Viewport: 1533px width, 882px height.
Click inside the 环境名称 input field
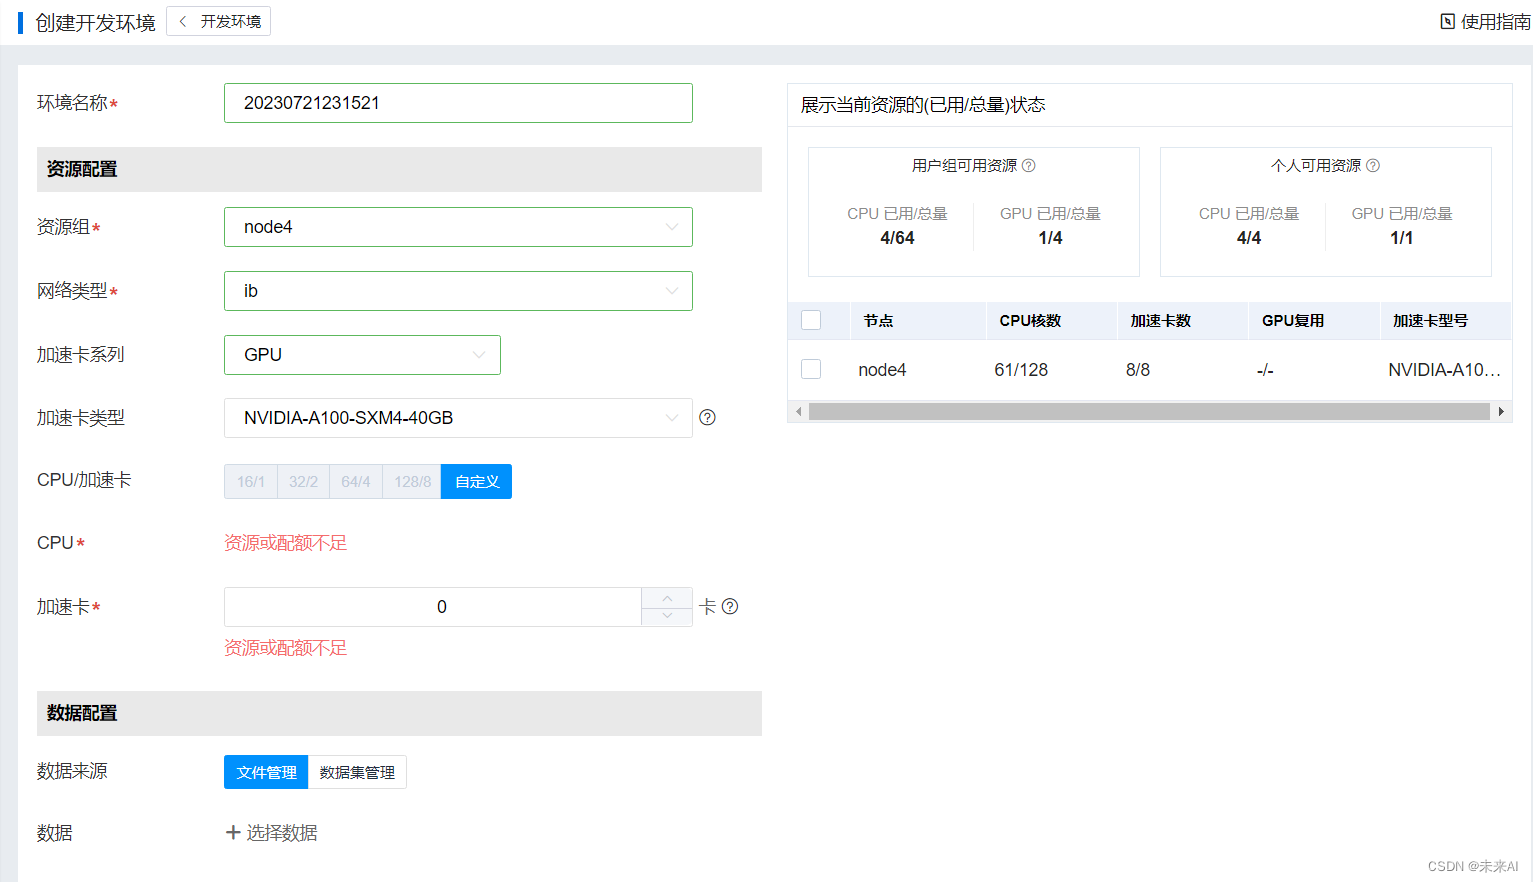tap(457, 103)
